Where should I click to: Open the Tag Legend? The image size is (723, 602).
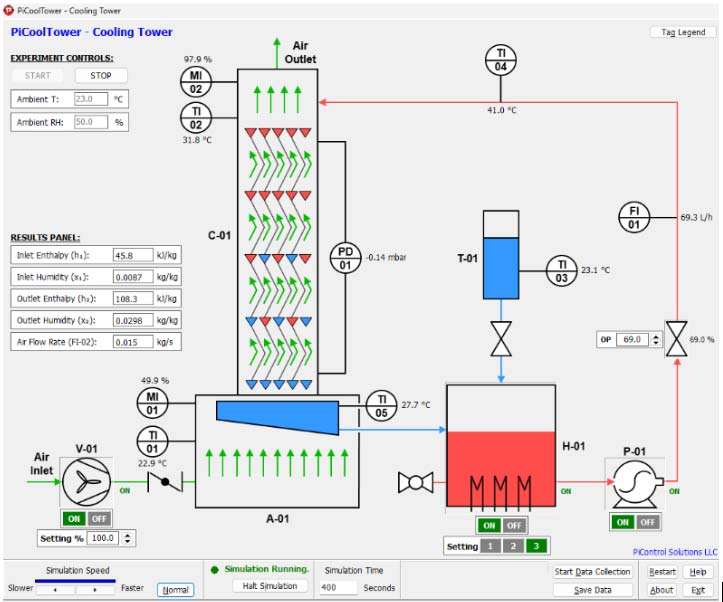click(x=683, y=32)
